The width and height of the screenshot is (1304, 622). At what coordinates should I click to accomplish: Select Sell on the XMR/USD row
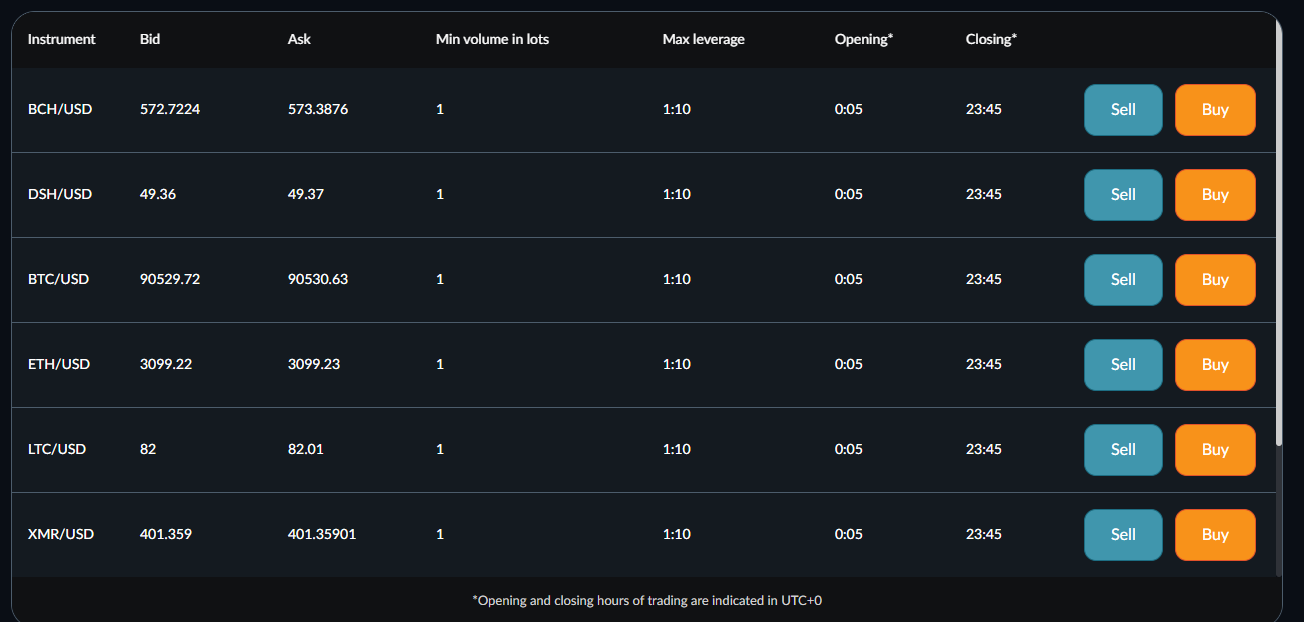click(x=1122, y=535)
